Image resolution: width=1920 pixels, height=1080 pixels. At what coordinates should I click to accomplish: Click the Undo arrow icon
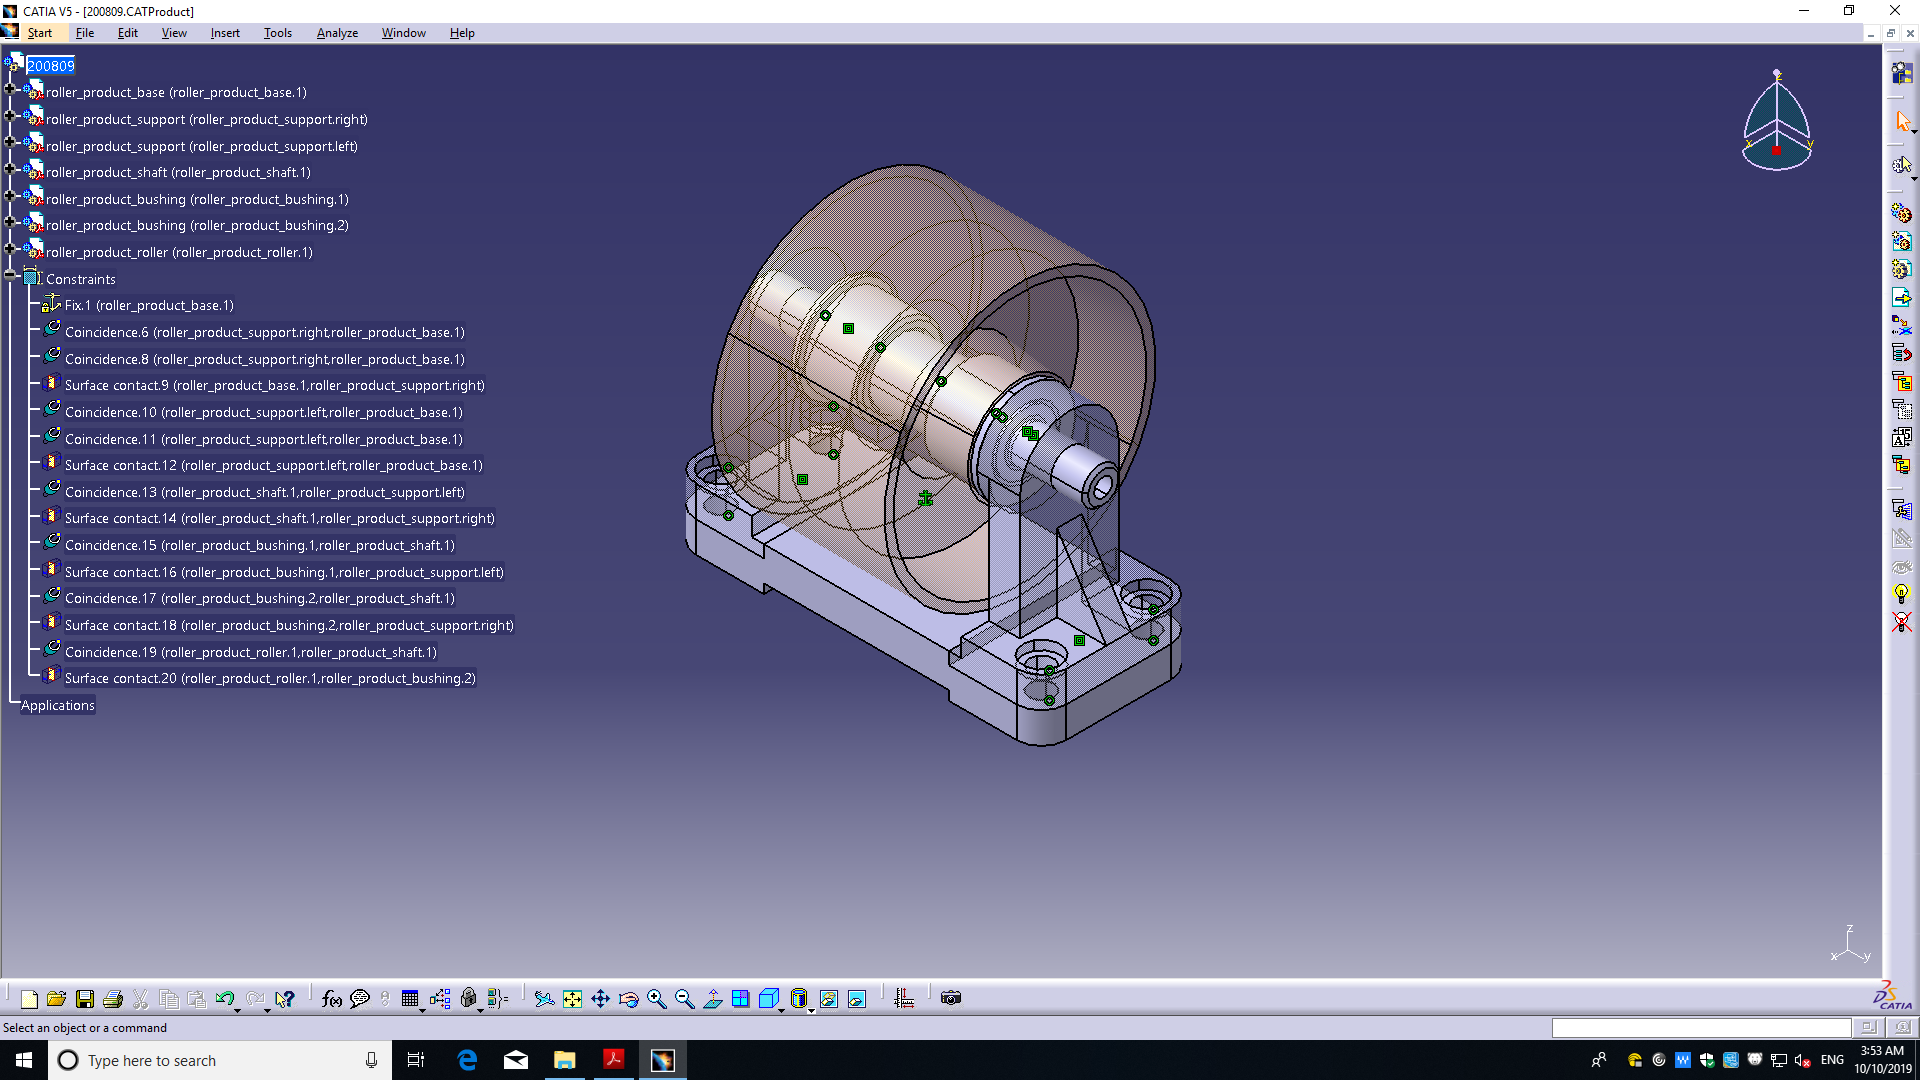tap(224, 999)
